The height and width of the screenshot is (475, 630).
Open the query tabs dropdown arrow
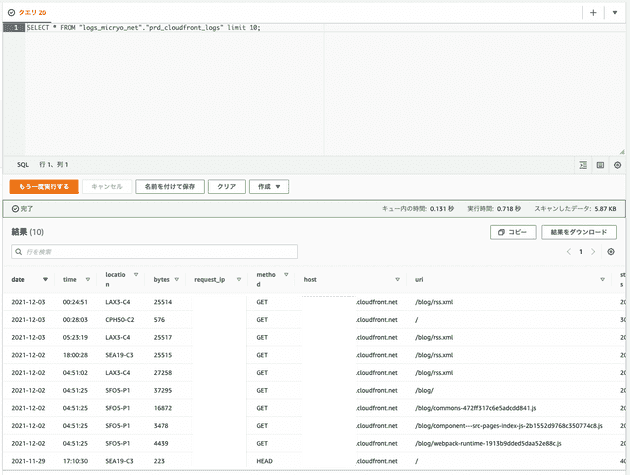[x=615, y=13]
